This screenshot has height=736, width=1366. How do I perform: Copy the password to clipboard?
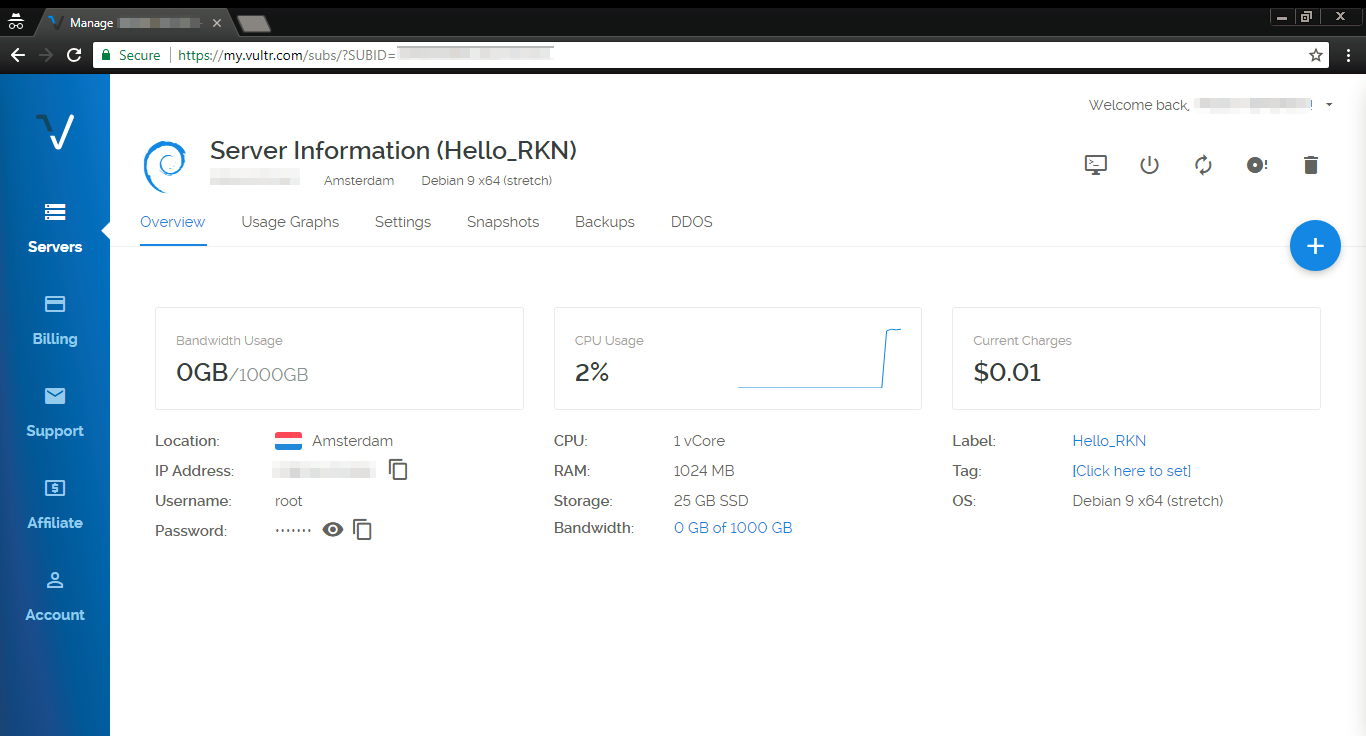tap(363, 530)
